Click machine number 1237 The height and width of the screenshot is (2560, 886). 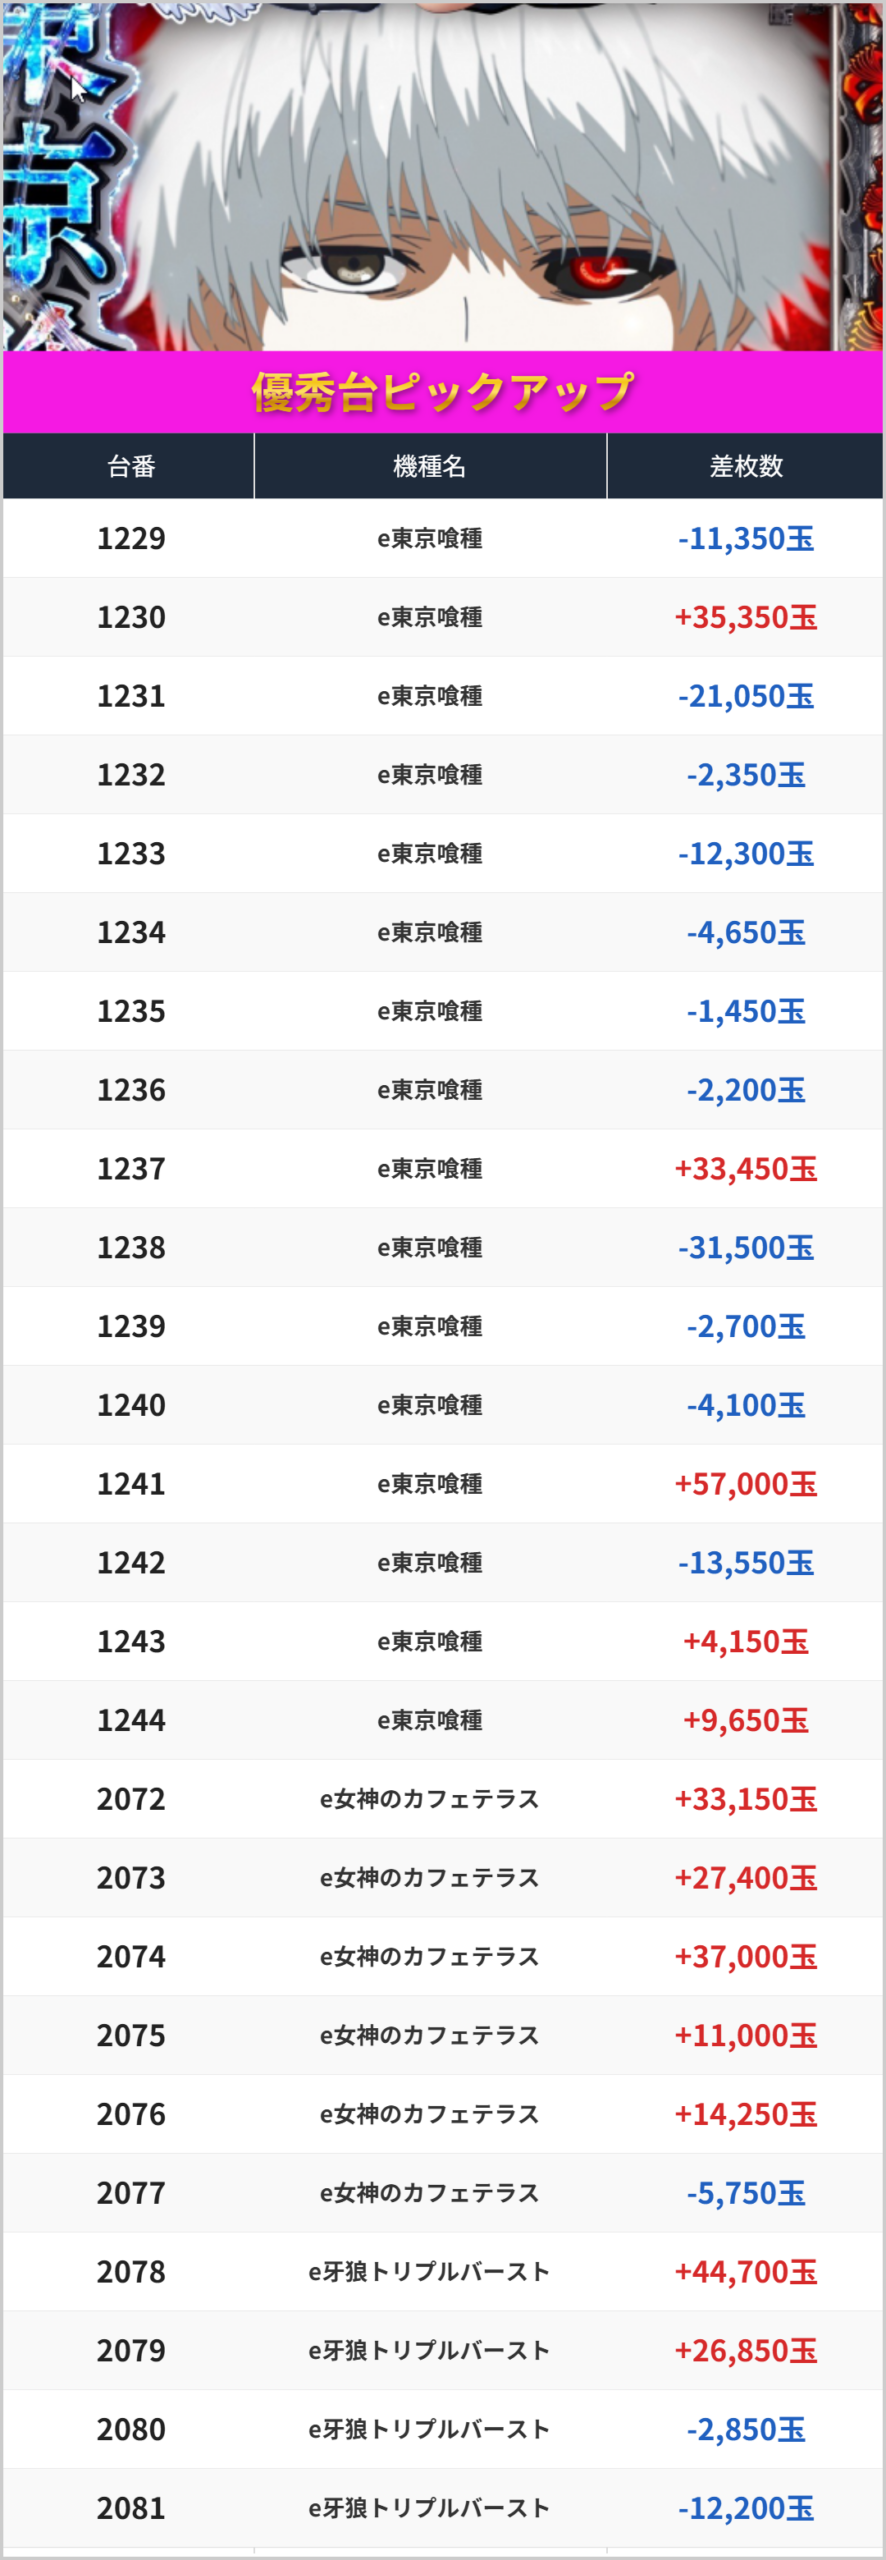coord(131,1169)
